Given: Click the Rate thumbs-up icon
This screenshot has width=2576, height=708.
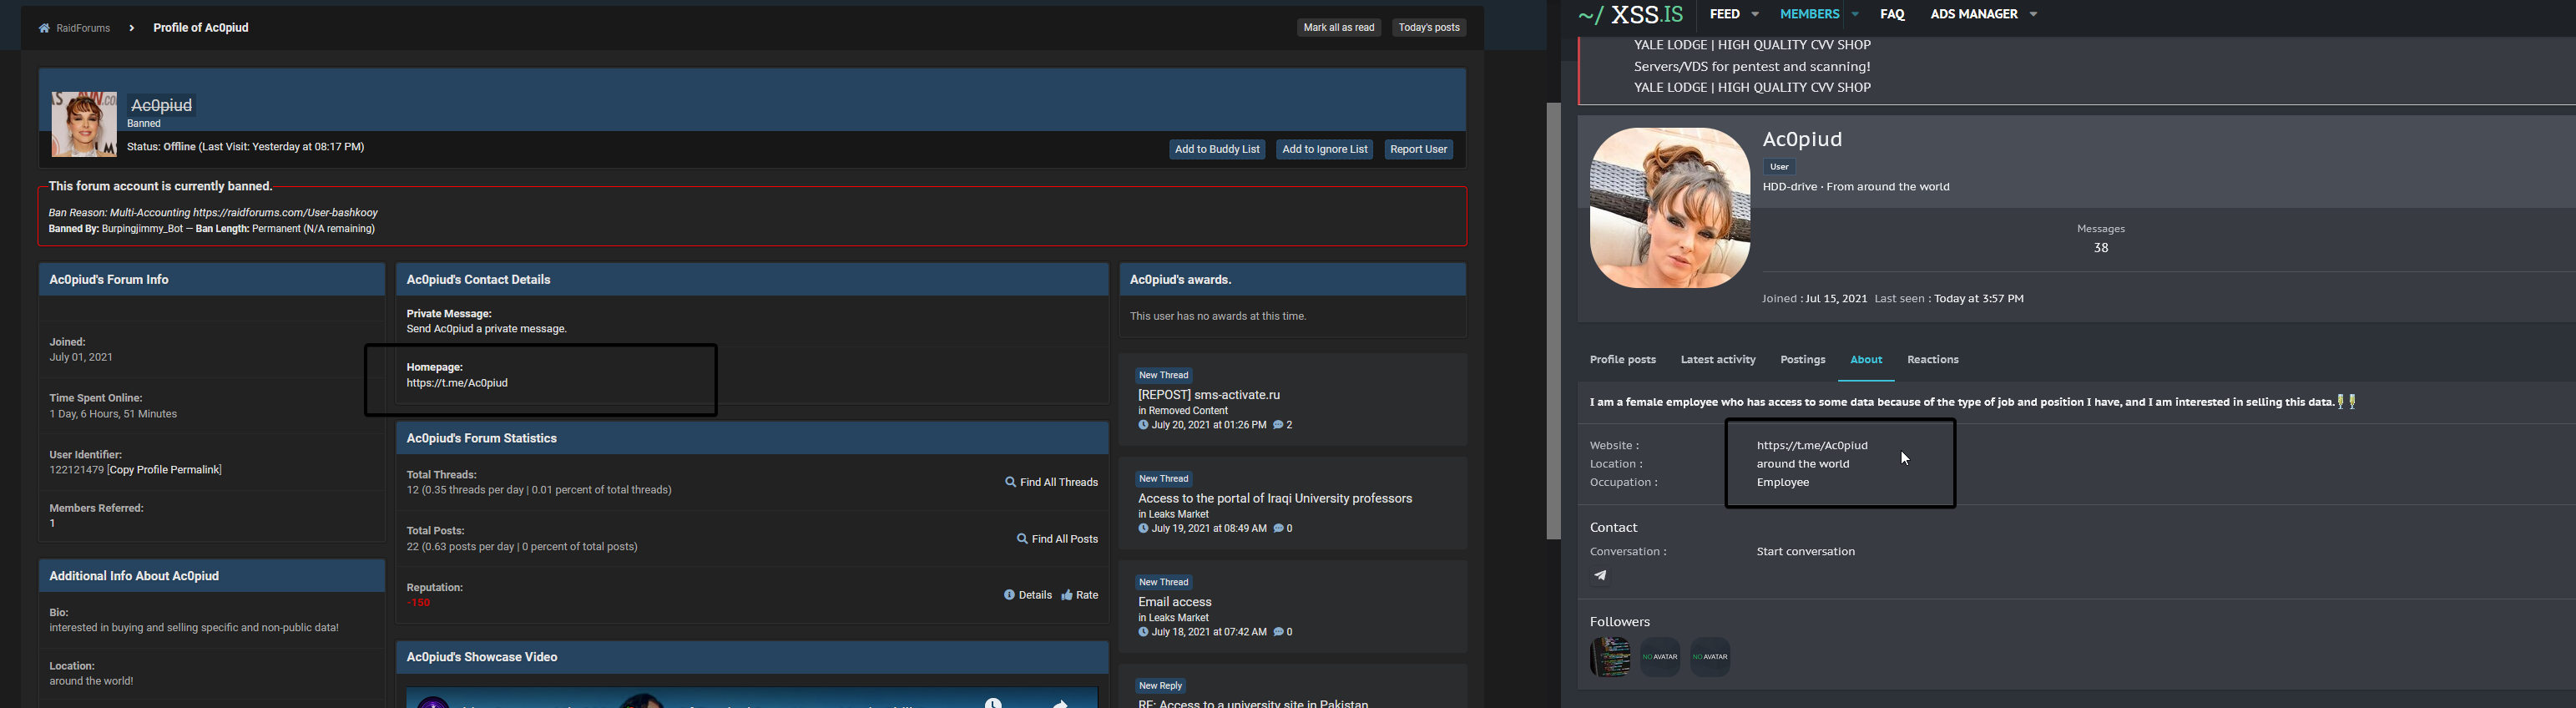Looking at the screenshot, I should tap(1067, 595).
